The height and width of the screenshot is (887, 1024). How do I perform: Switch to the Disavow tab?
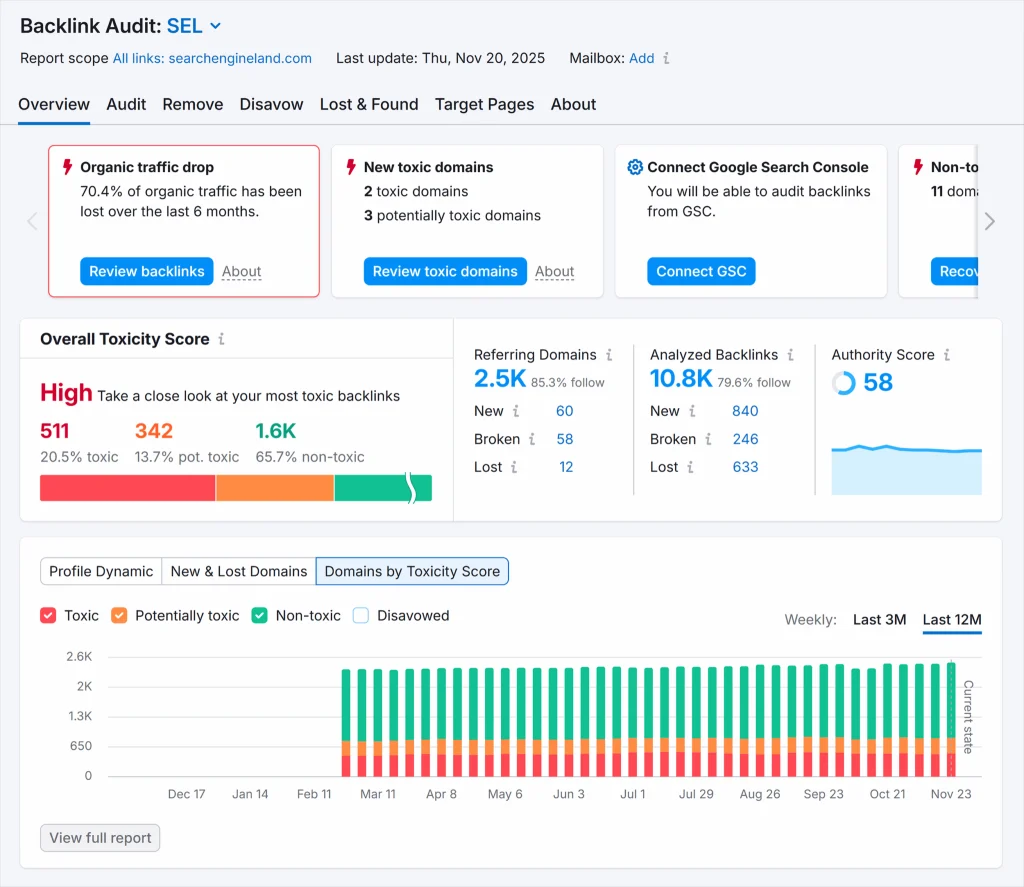click(x=271, y=104)
